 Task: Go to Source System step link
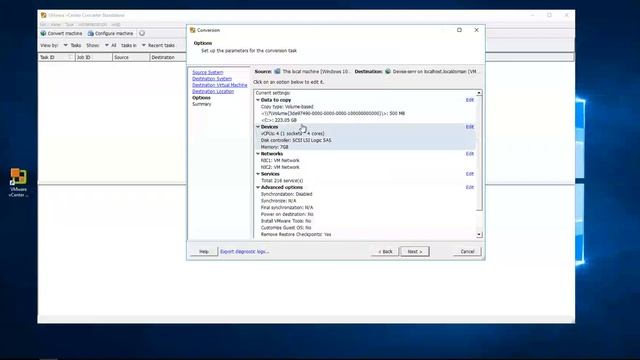[x=208, y=72]
